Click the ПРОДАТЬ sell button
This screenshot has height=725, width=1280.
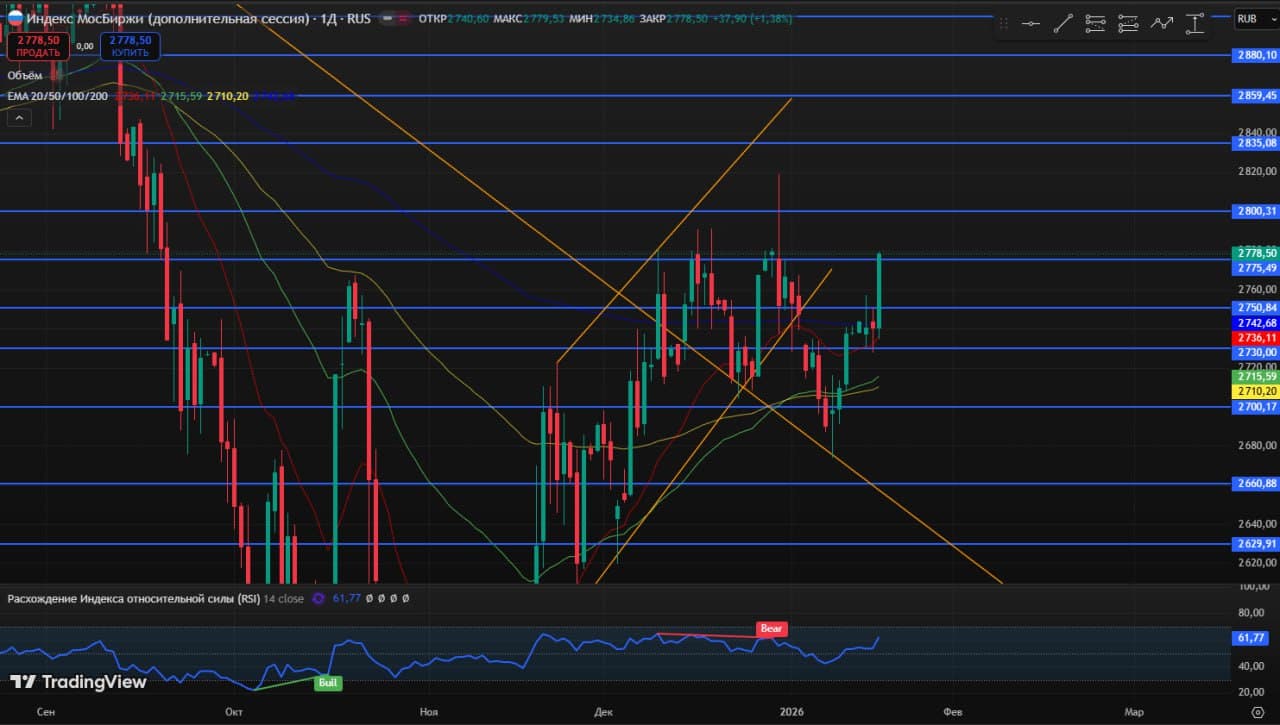pyautogui.click(x=38, y=46)
